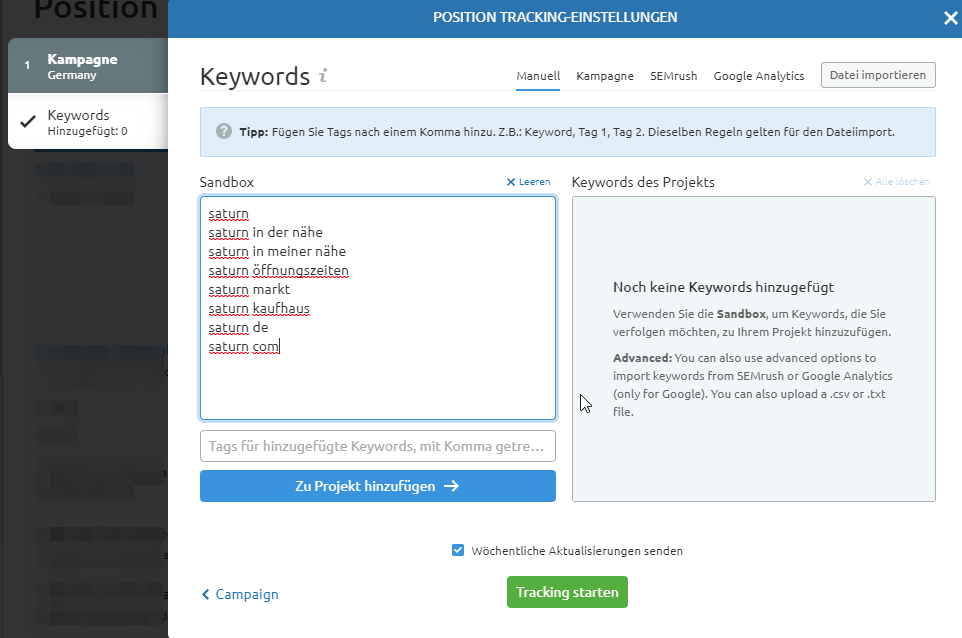Click the 'Noch keine Keywords hinzugefügt' heading
Screen dimensions: 962x638
(x=723, y=288)
